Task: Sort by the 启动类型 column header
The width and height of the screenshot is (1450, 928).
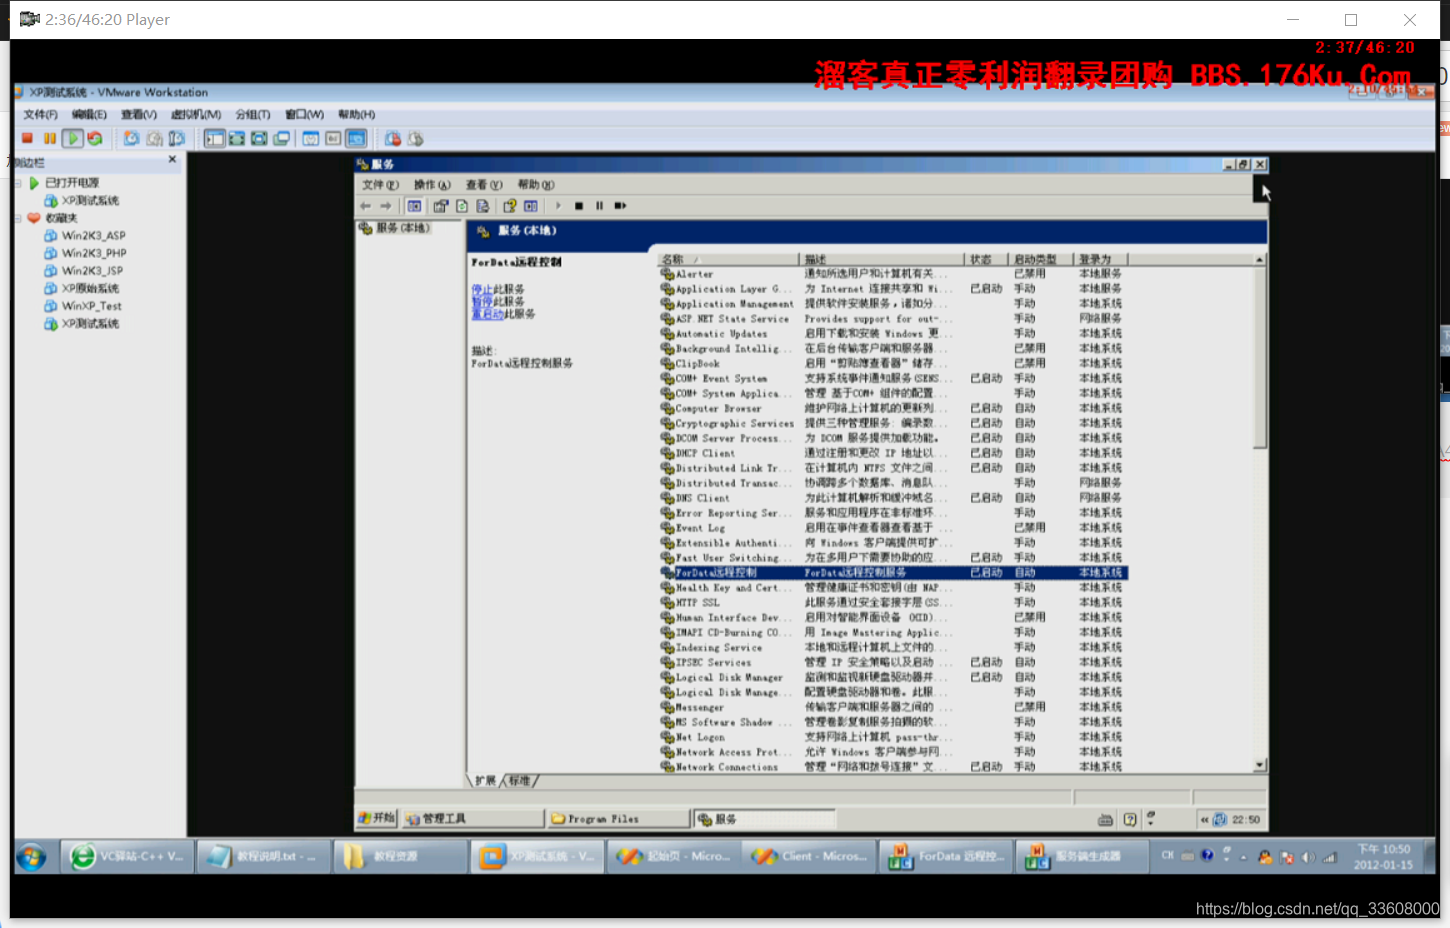Action: [1039, 259]
